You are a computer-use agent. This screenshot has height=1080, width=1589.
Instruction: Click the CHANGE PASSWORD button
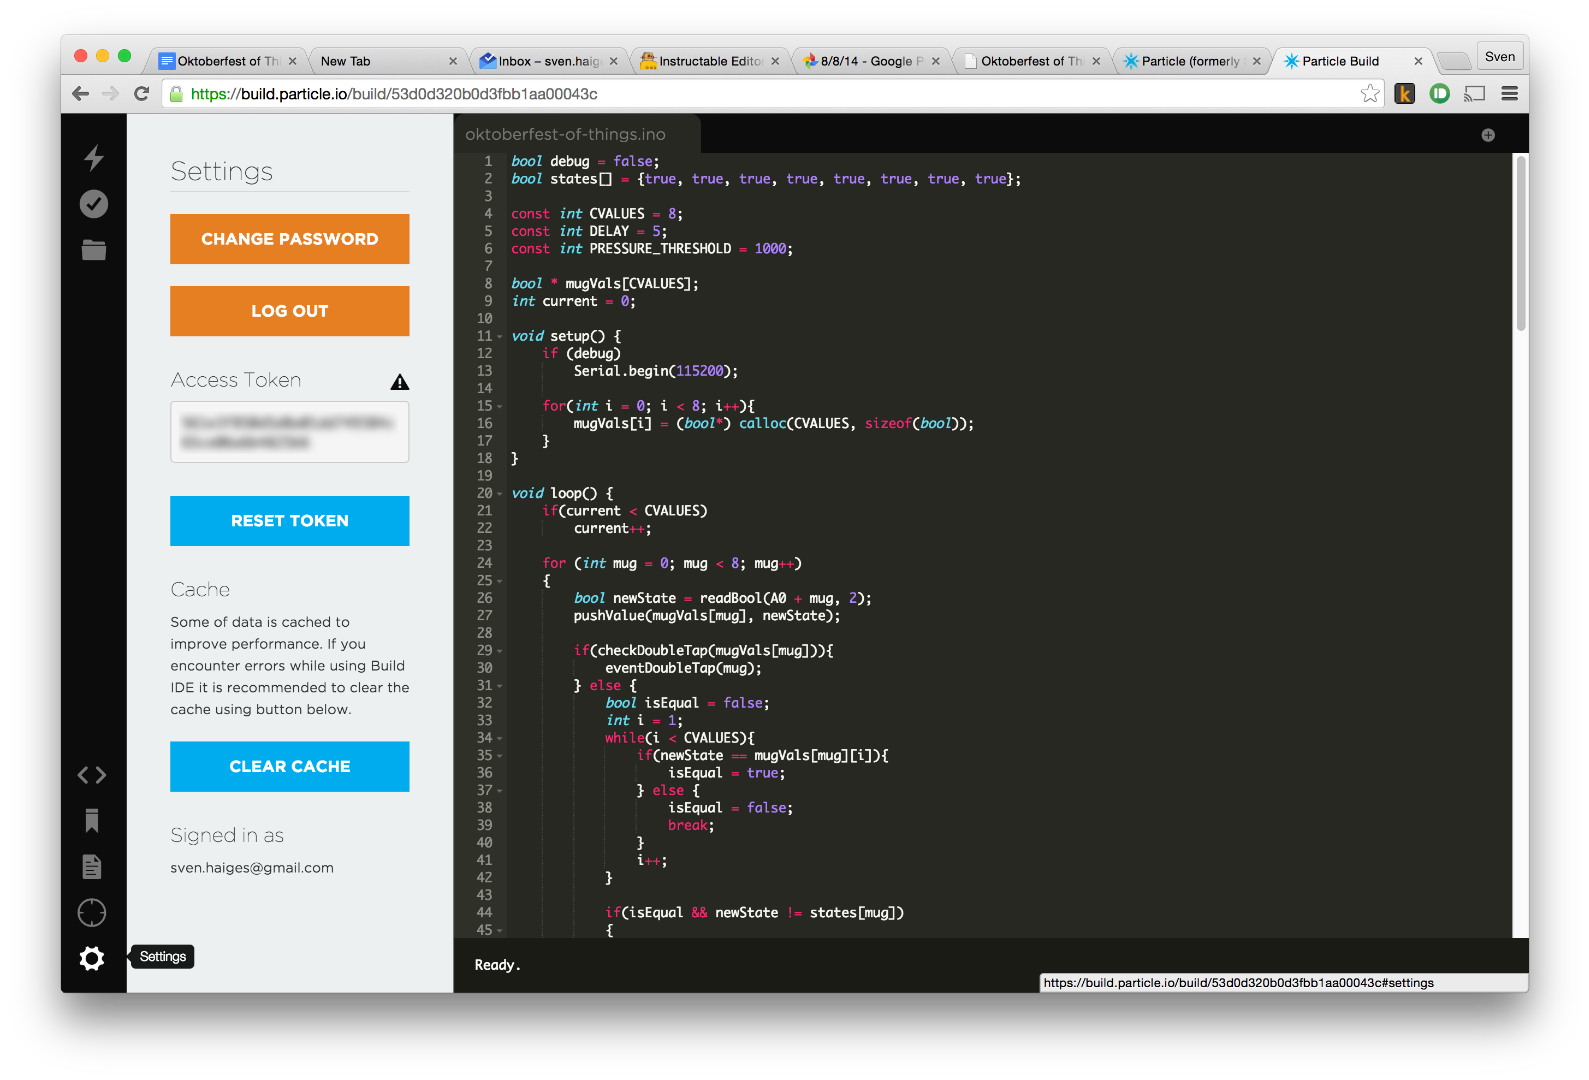290,239
